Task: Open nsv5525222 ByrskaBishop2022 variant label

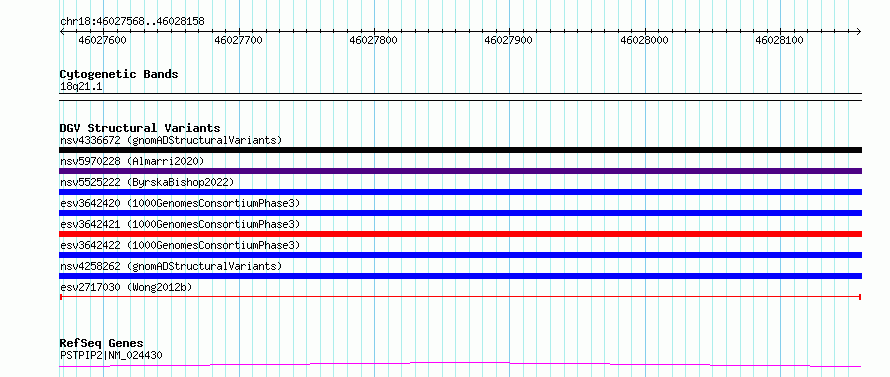Action: (146, 182)
